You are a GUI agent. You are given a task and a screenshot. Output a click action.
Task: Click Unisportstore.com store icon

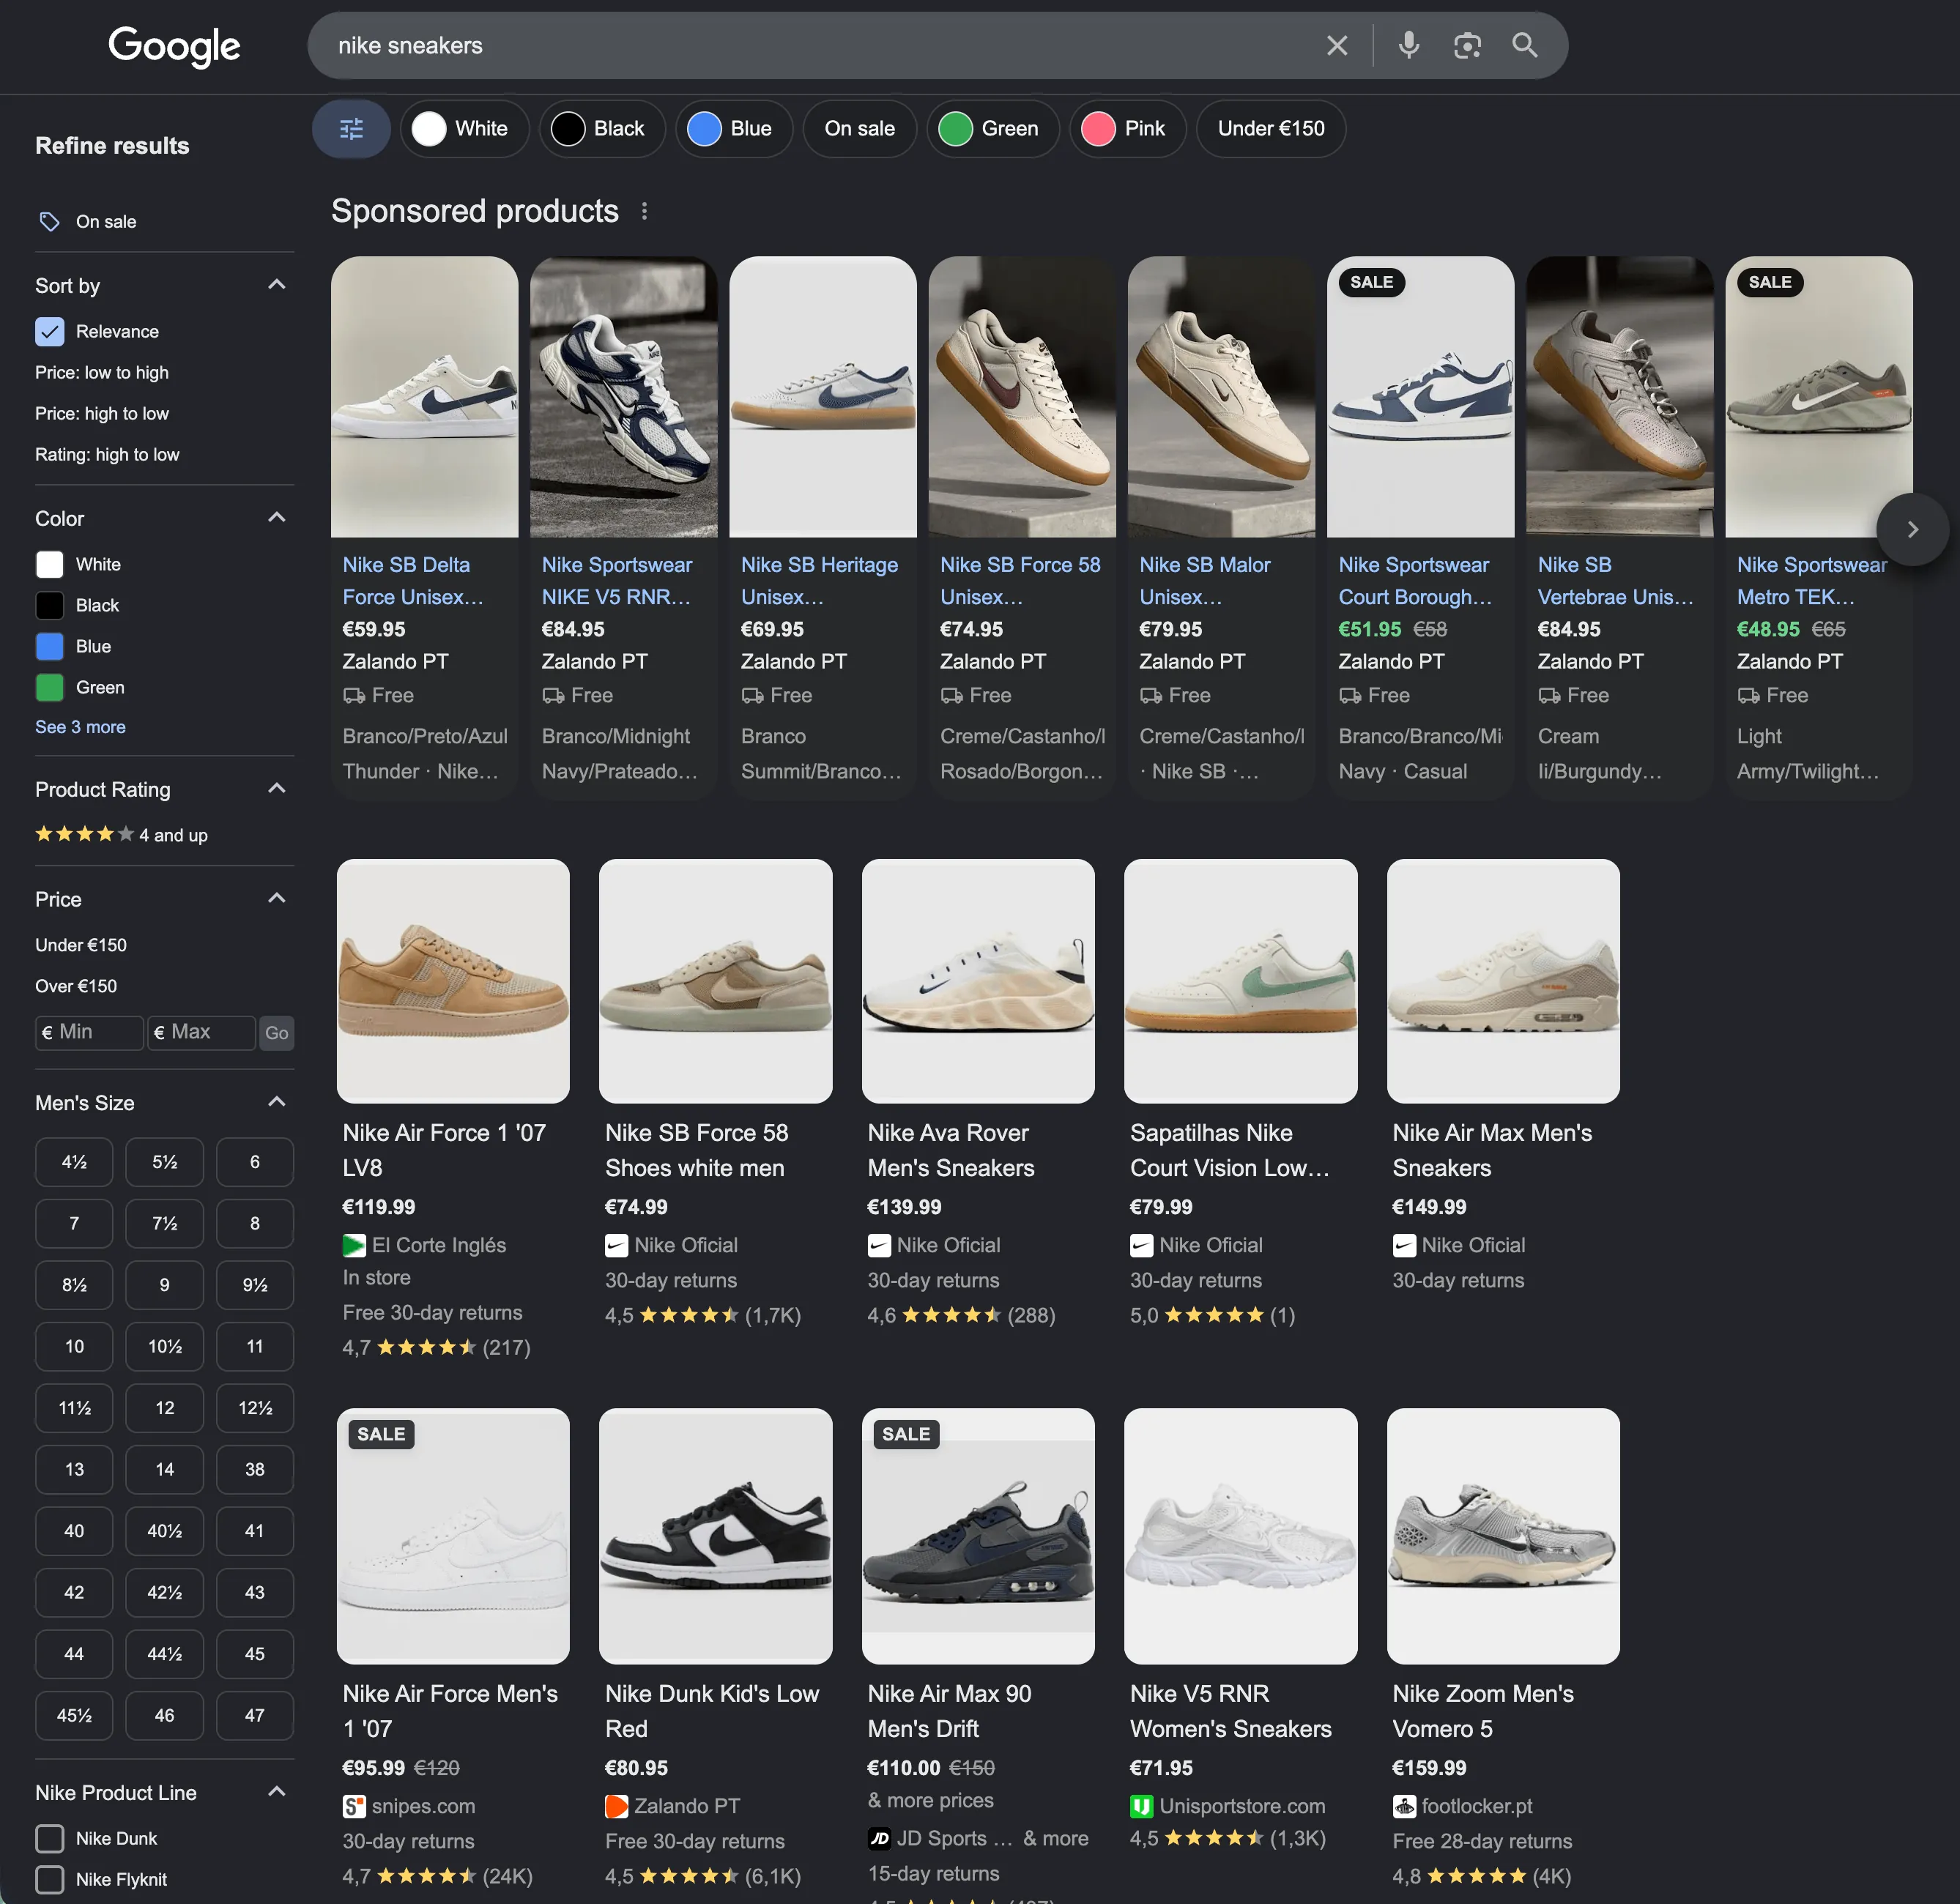click(1141, 1806)
